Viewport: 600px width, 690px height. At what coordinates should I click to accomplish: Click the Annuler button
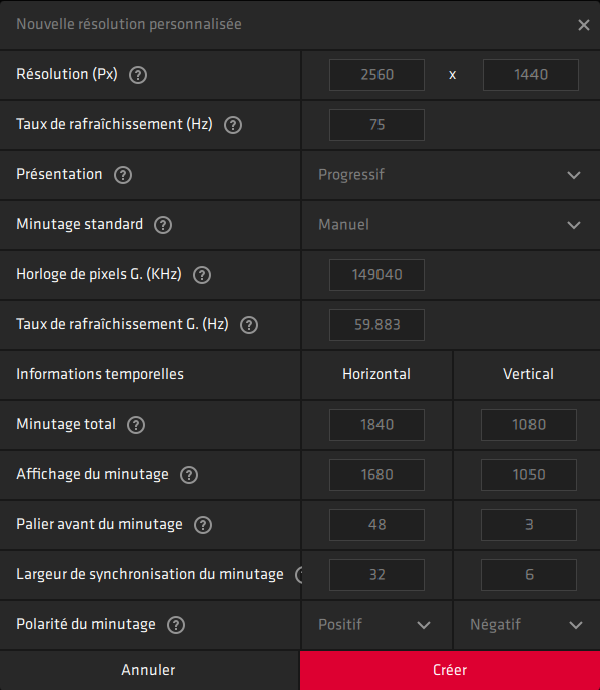[x=149, y=670]
